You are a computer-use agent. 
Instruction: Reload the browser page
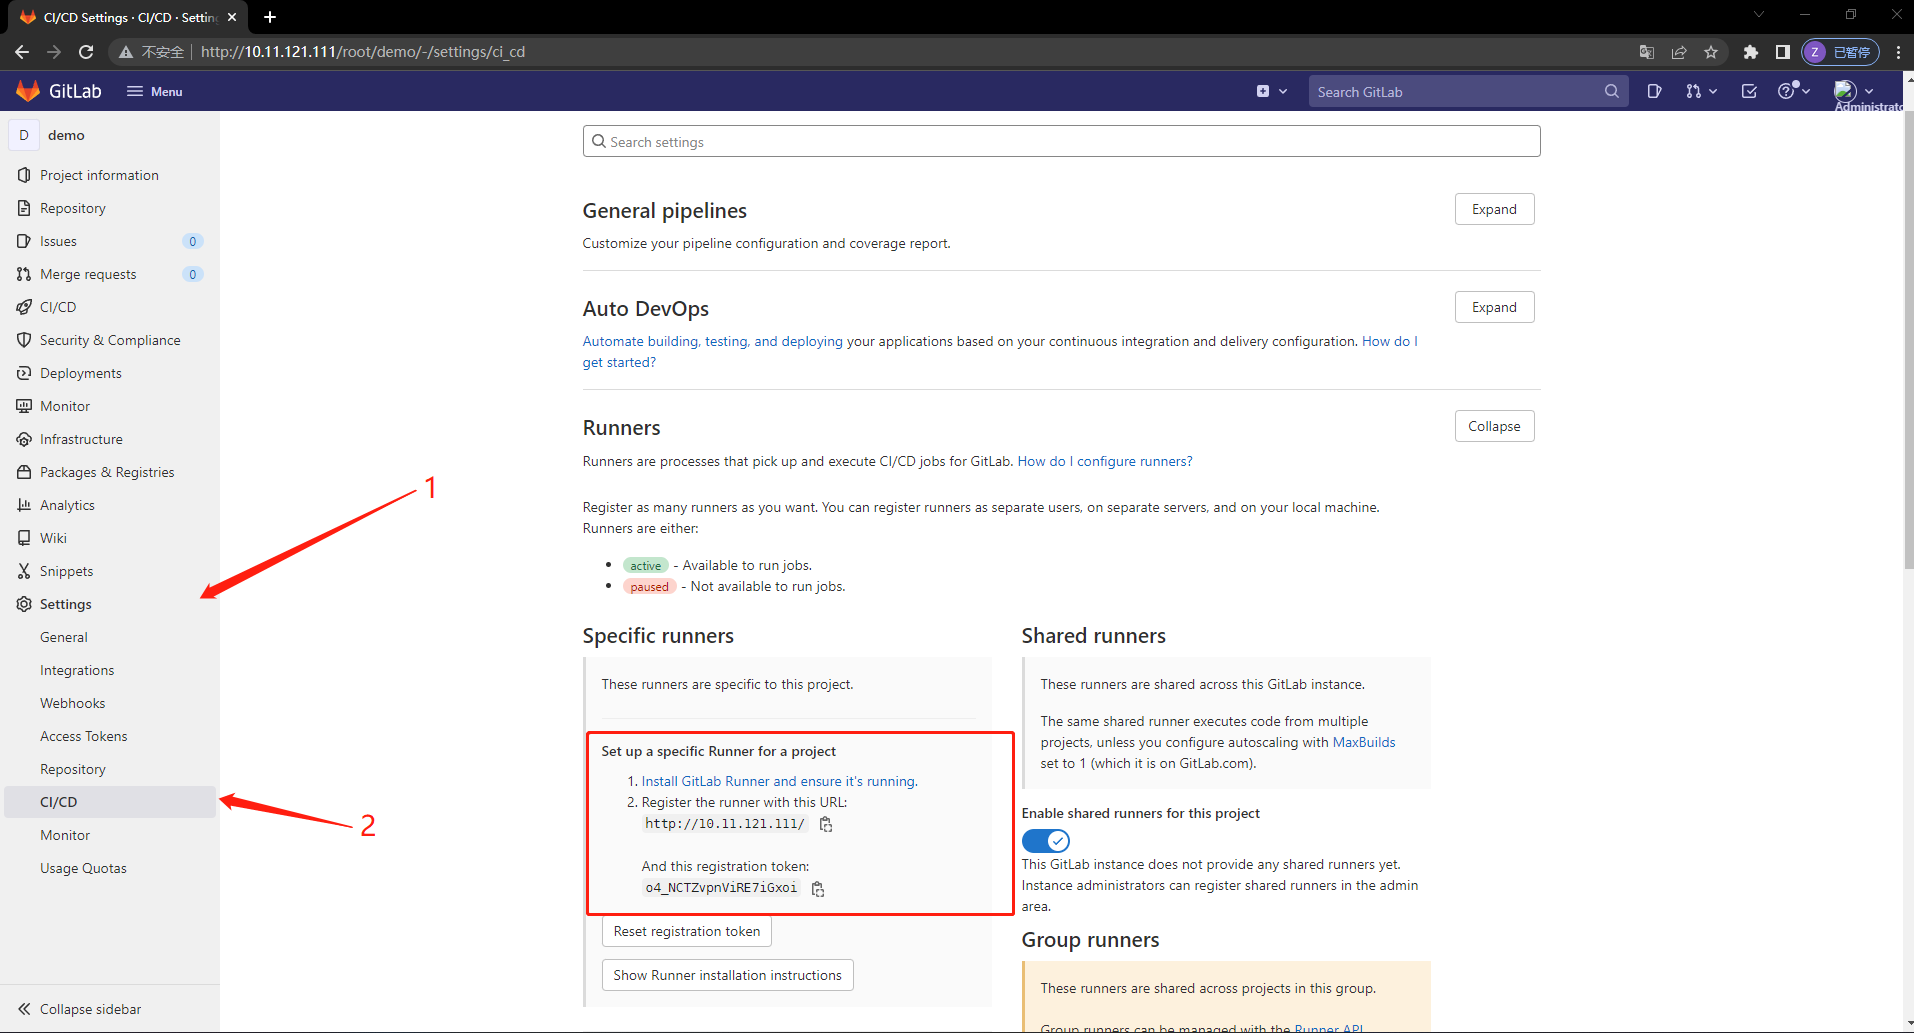[86, 52]
